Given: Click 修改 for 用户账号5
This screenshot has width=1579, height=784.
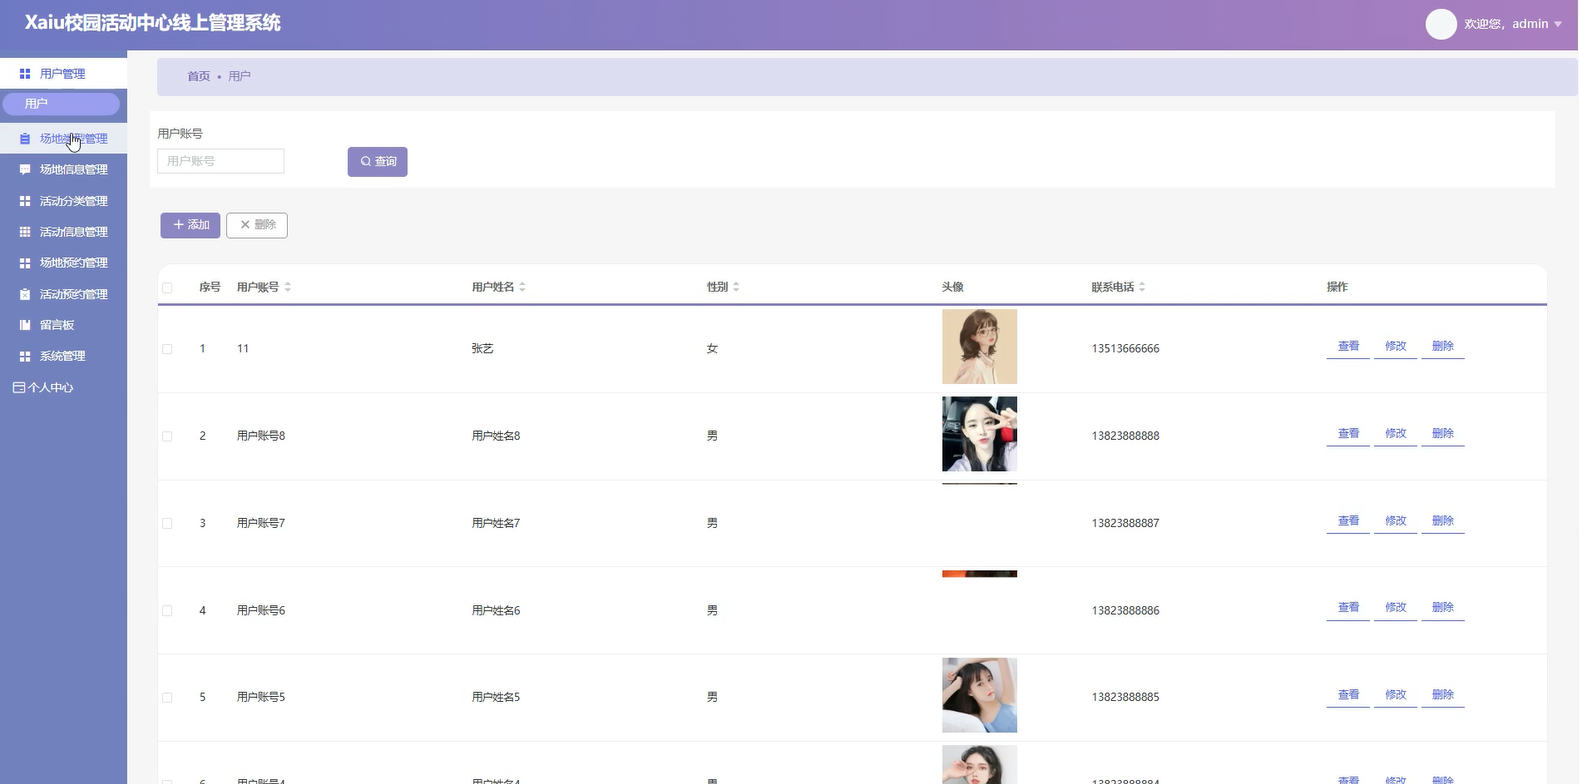Looking at the screenshot, I should (x=1395, y=695).
